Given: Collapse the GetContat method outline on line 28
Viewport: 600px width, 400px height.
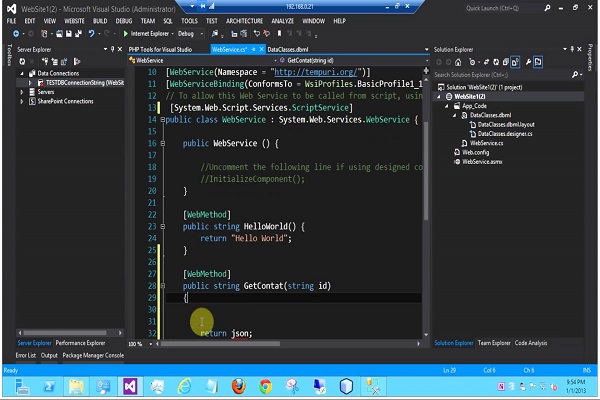Looking at the screenshot, I should pyautogui.click(x=163, y=286).
